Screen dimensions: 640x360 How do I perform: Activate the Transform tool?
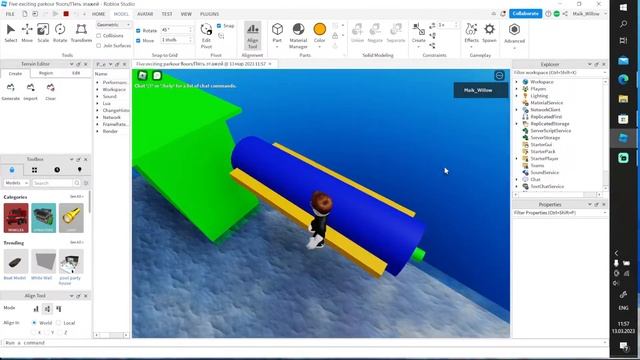(81, 33)
